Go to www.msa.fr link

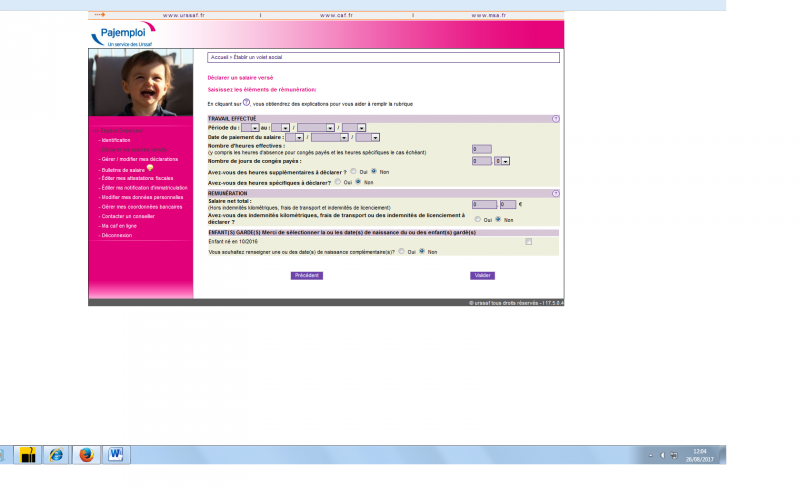(489, 15)
